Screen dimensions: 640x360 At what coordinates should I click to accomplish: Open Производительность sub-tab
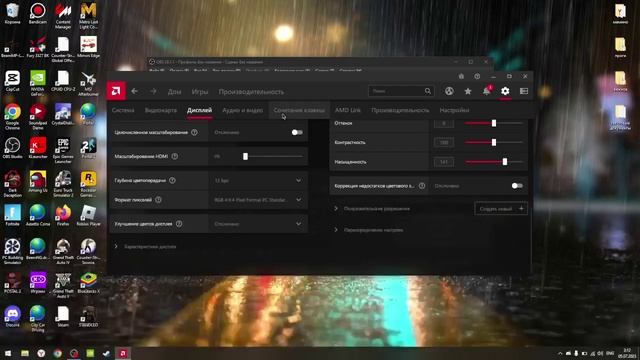tap(400, 110)
